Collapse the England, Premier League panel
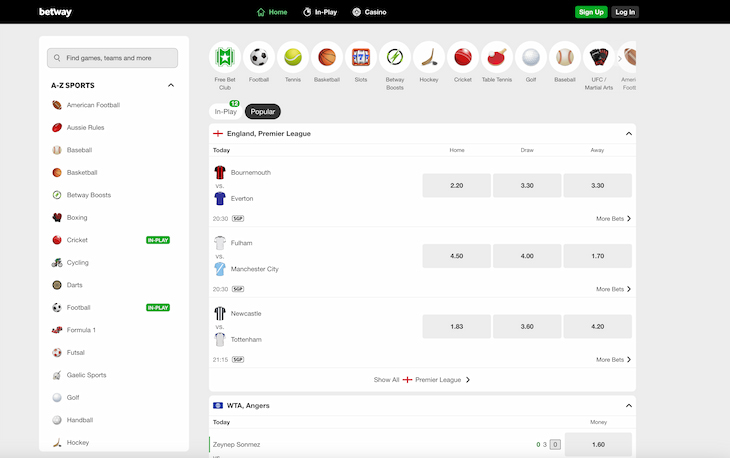 click(x=629, y=134)
